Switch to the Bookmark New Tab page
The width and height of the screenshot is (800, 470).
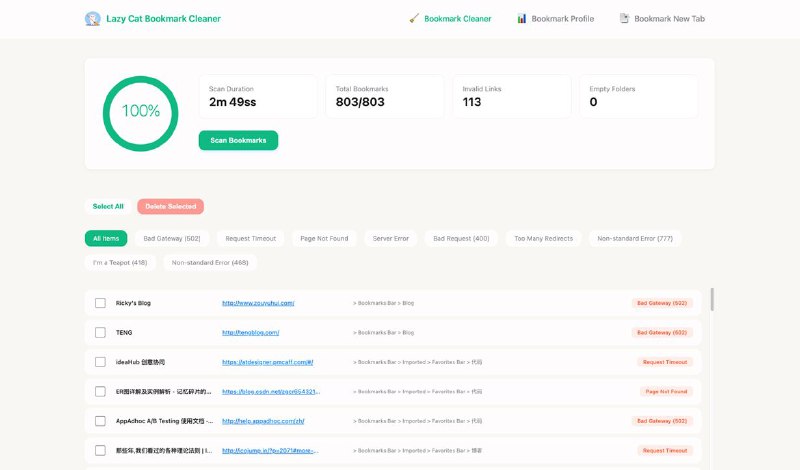coord(675,18)
